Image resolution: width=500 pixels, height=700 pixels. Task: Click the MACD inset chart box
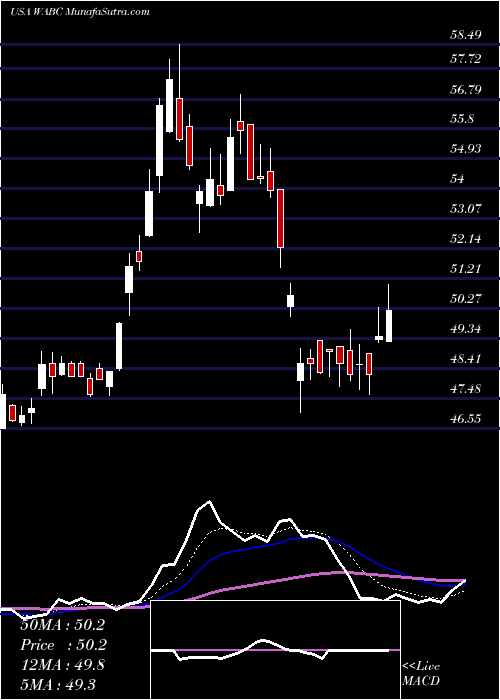275,650
